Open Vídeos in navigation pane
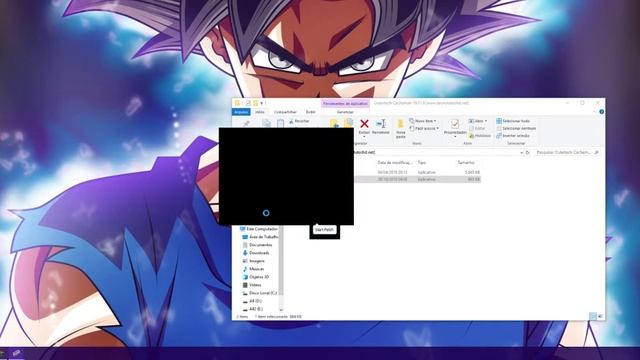640x360 pixels. point(252,285)
